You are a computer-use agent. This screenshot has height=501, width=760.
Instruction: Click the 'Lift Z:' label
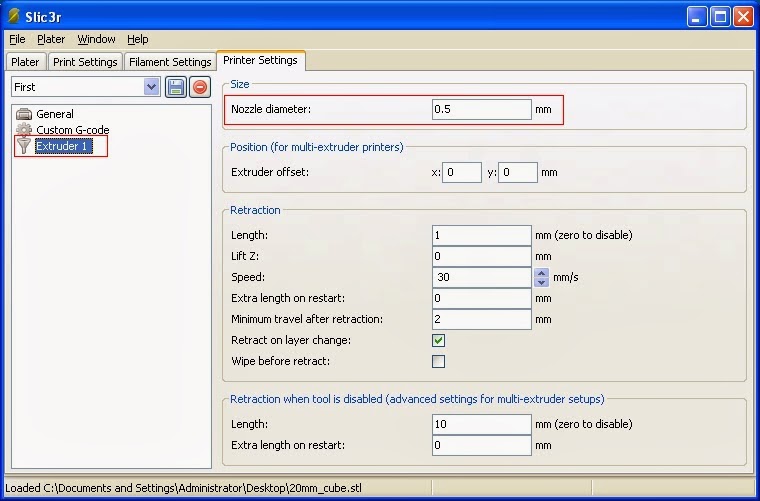pyautogui.click(x=245, y=256)
